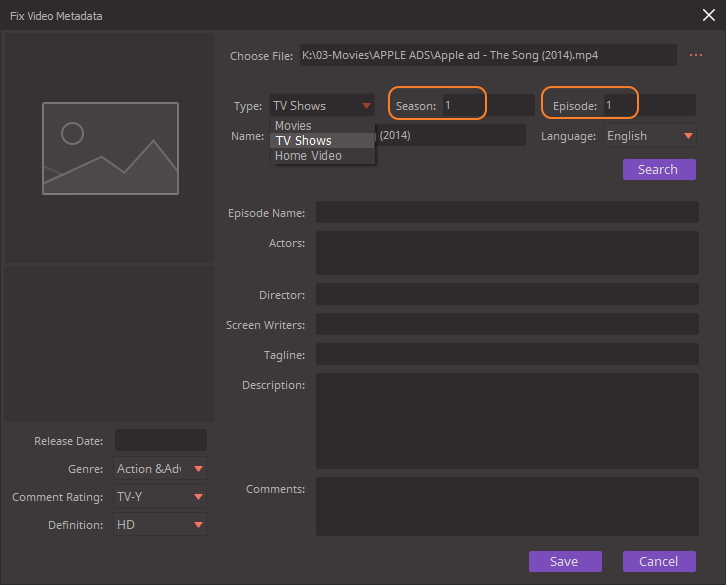Click the Tagline input field
Viewport: 726px width, 585px height.
pos(507,354)
